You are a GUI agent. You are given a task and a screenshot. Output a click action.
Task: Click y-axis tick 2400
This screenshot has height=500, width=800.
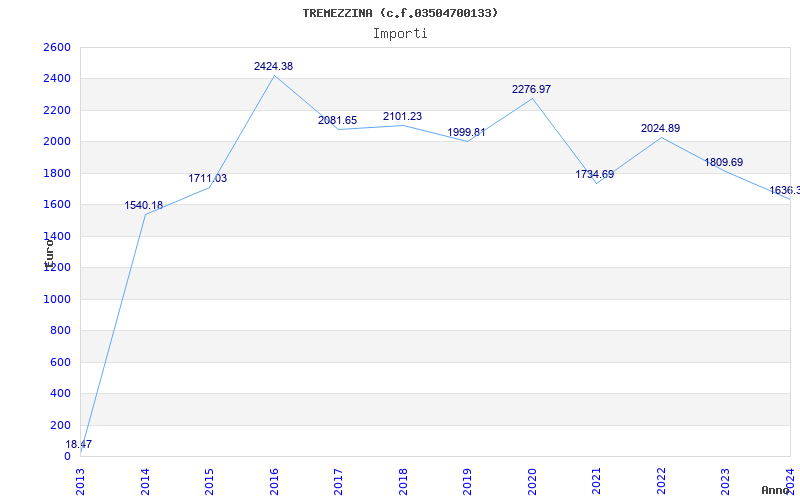tap(57, 79)
